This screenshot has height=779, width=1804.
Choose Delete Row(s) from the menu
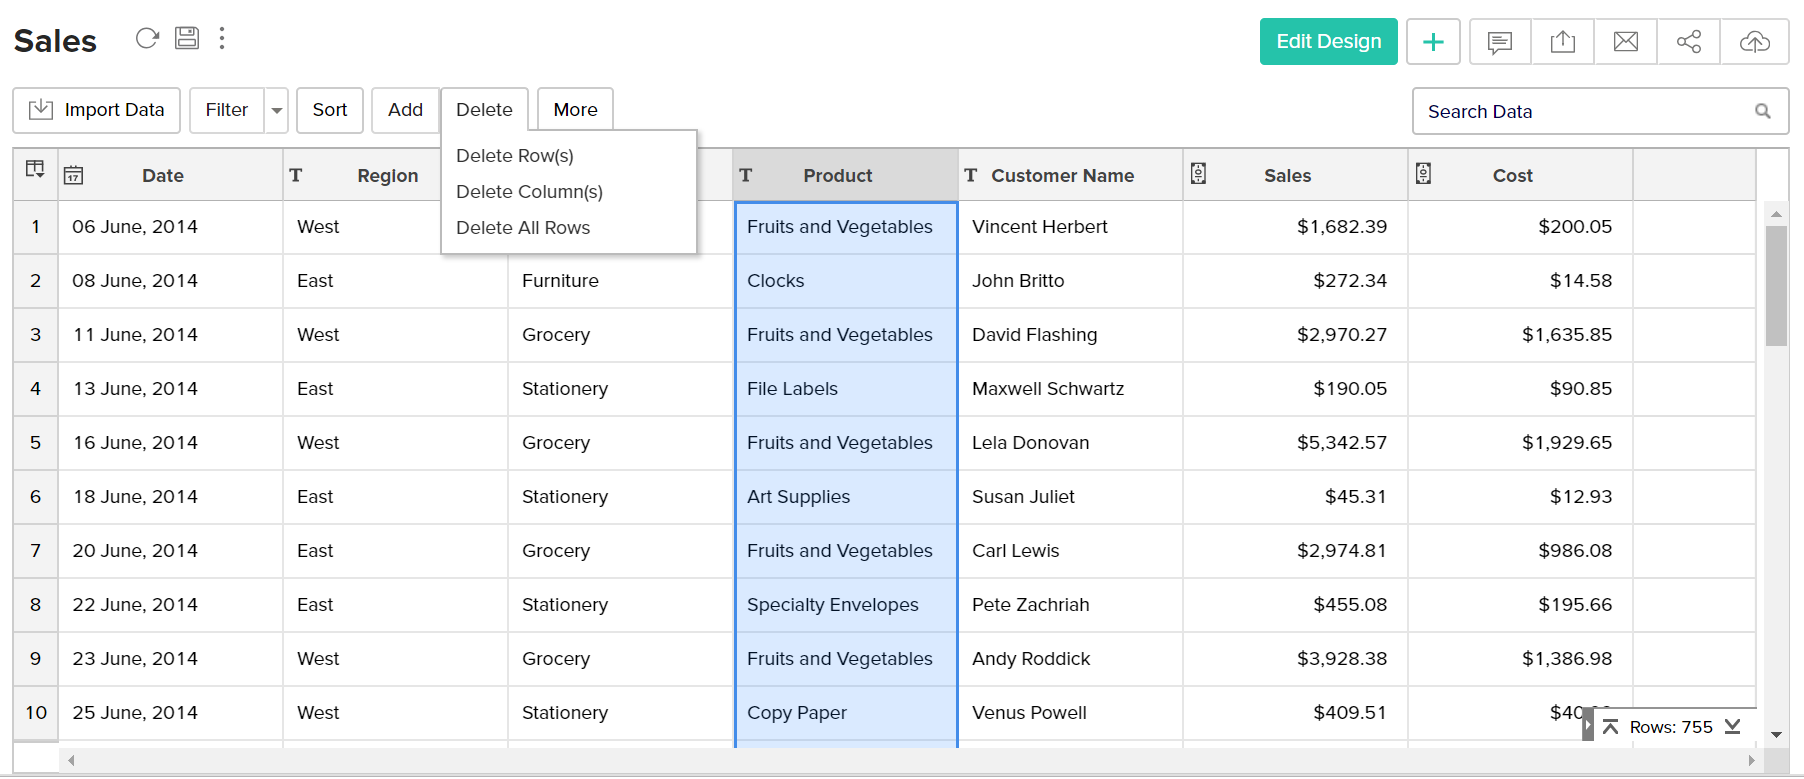514,156
